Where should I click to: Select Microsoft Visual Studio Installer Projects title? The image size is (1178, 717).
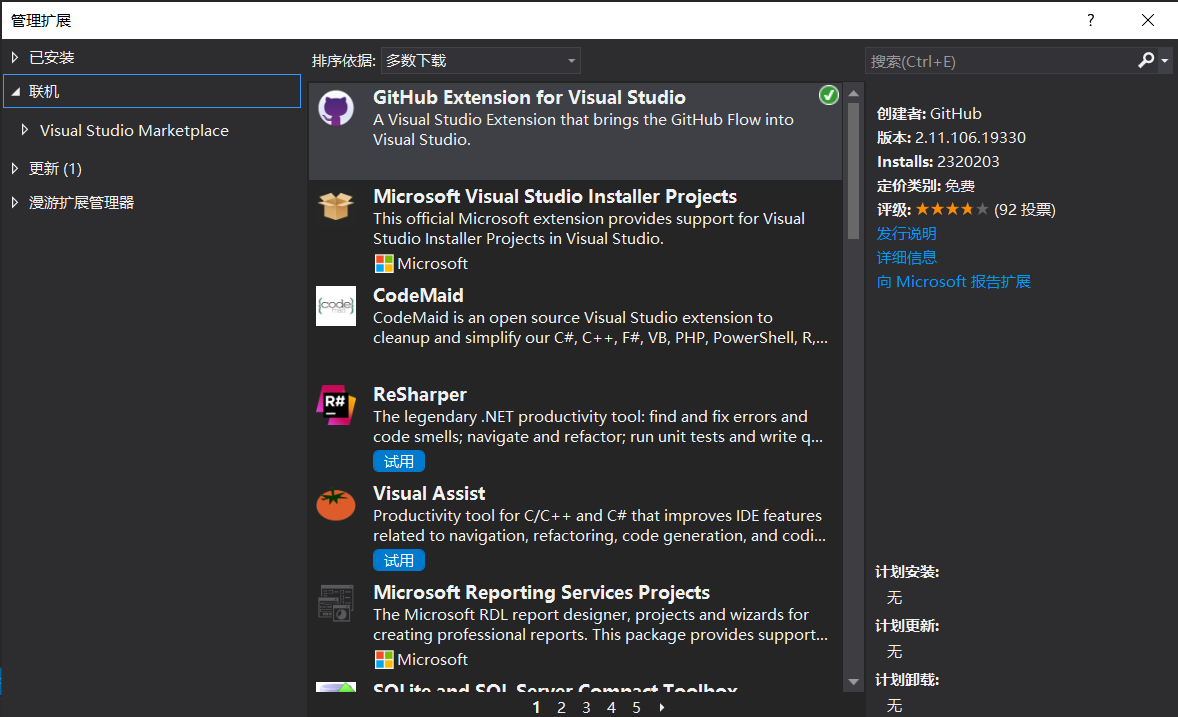[555, 197]
